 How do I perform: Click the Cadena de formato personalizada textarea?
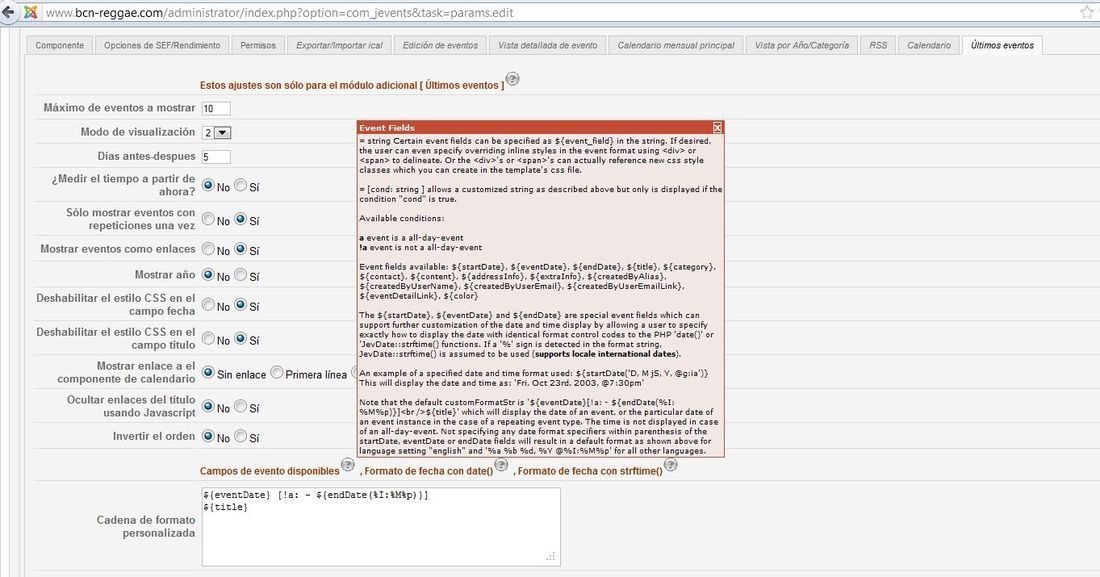click(x=381, y=526)
